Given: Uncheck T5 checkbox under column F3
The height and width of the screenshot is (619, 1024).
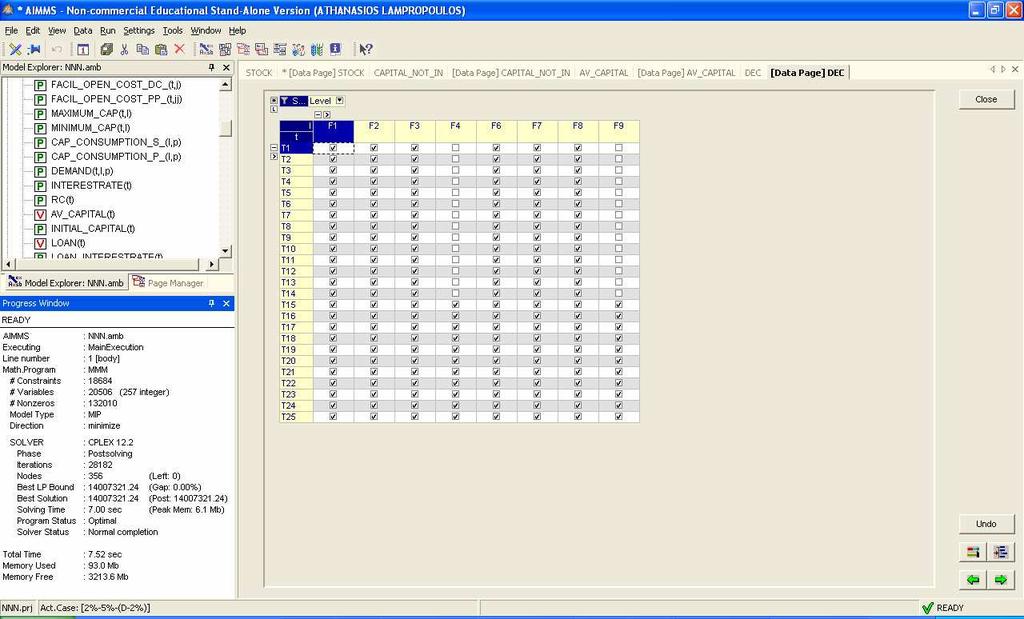Looking at the screenshot, I should (415, 193).
